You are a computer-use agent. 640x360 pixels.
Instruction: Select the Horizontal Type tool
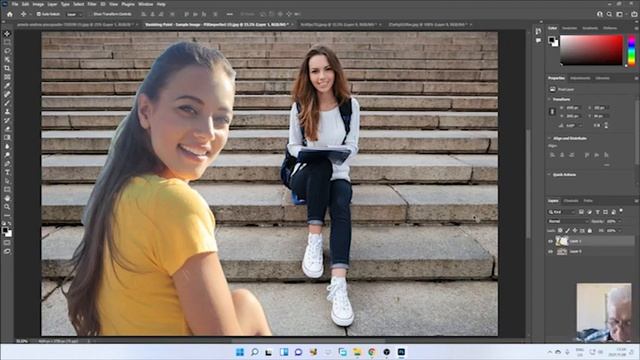coord(7,172)
